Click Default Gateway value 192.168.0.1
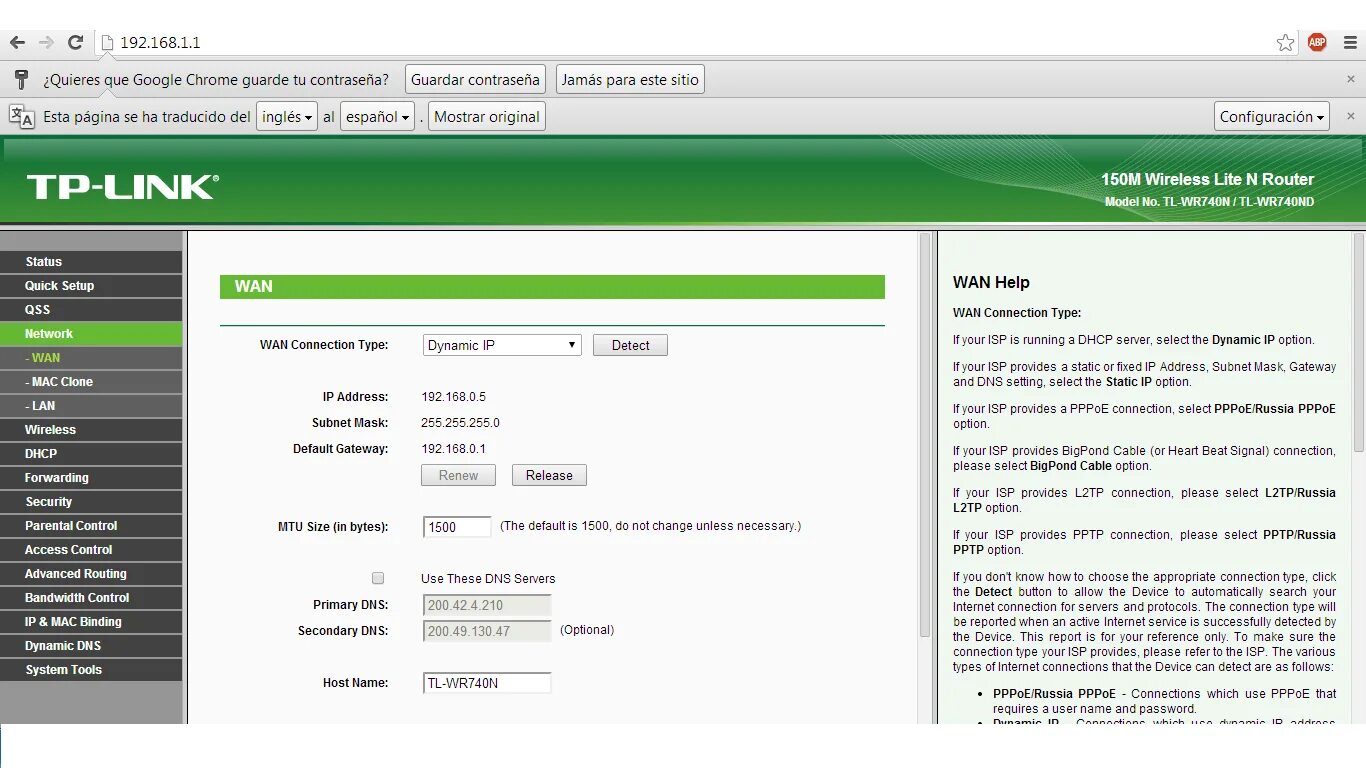Image resolution: width=1366 pixels, height=768 pixels. point(453,449)
